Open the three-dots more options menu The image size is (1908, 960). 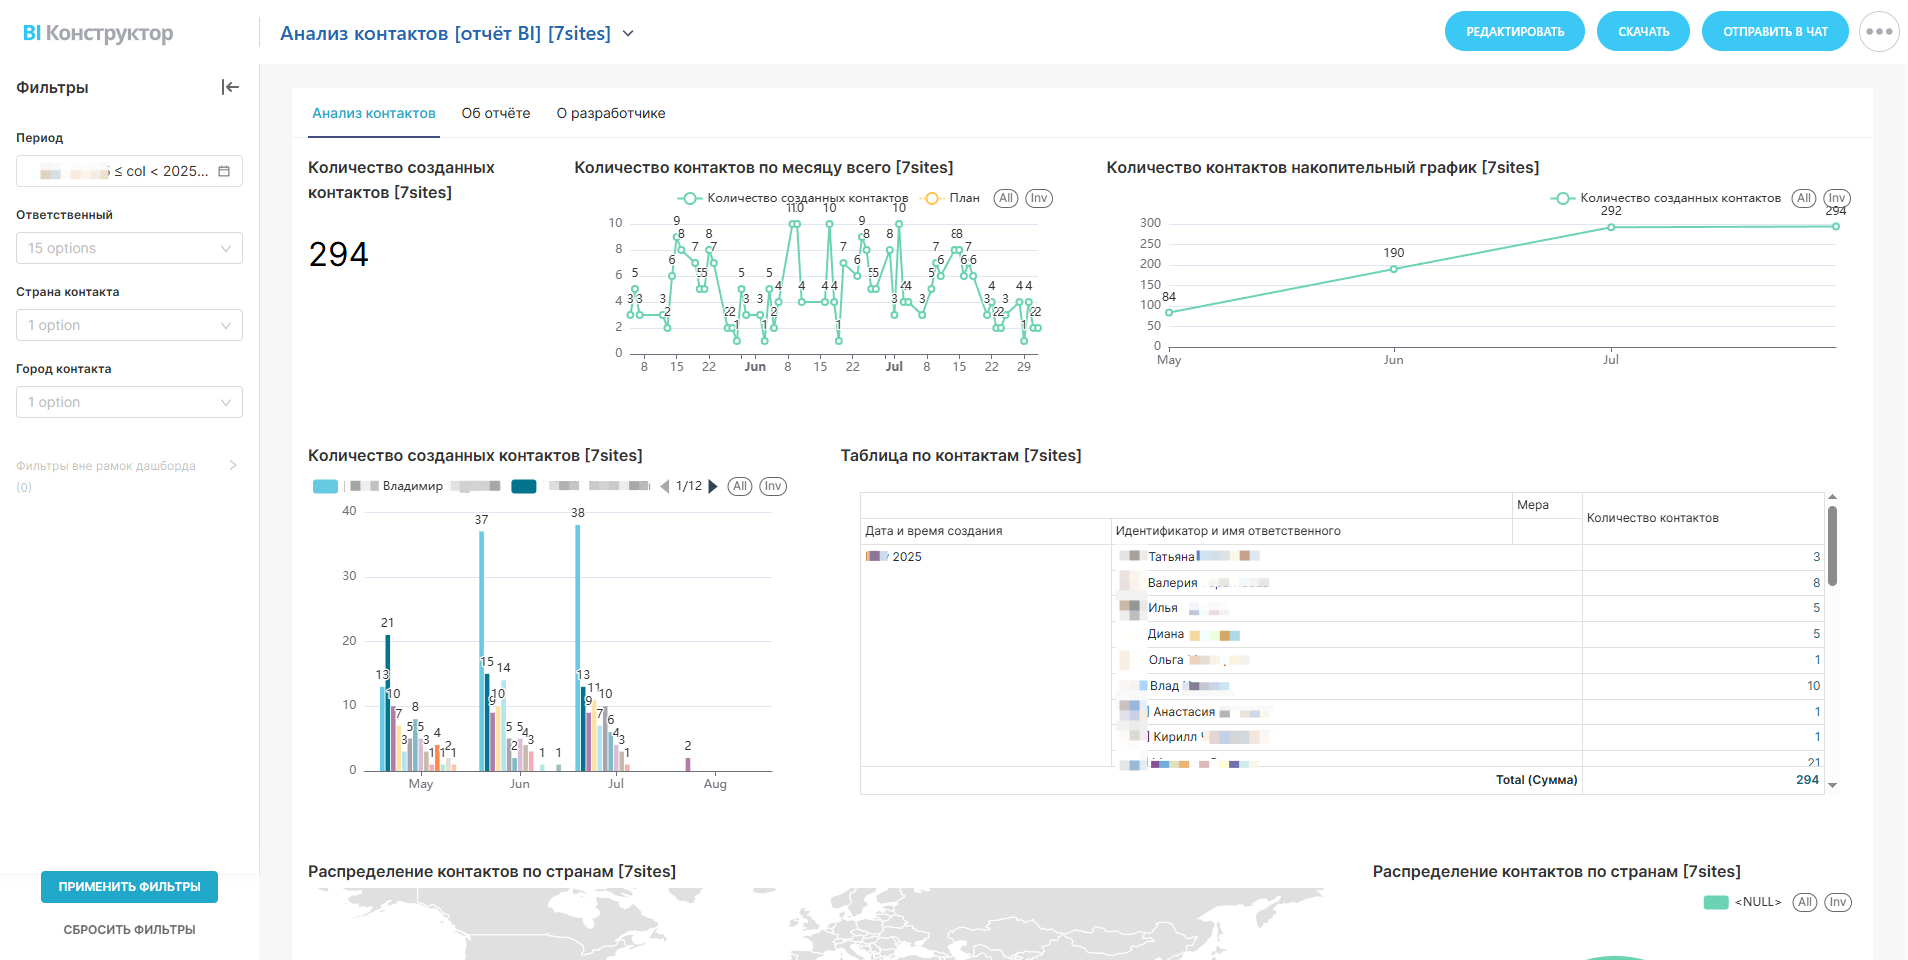click(1879, 32)
